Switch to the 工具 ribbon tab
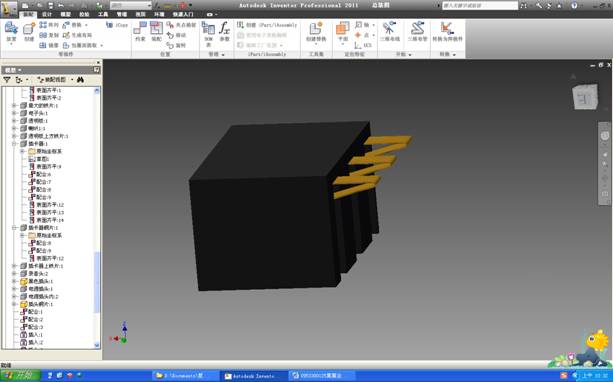The width and height of the screenshot is (613, 382). [x=103, y=14]
